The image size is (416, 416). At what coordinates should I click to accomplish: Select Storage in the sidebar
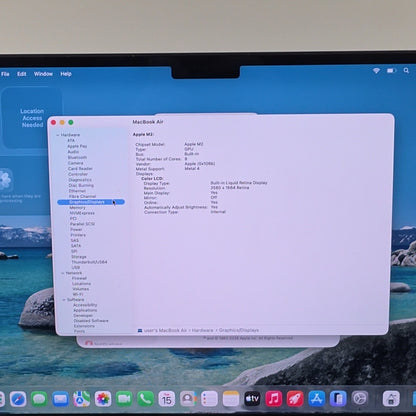coord(79,257)
